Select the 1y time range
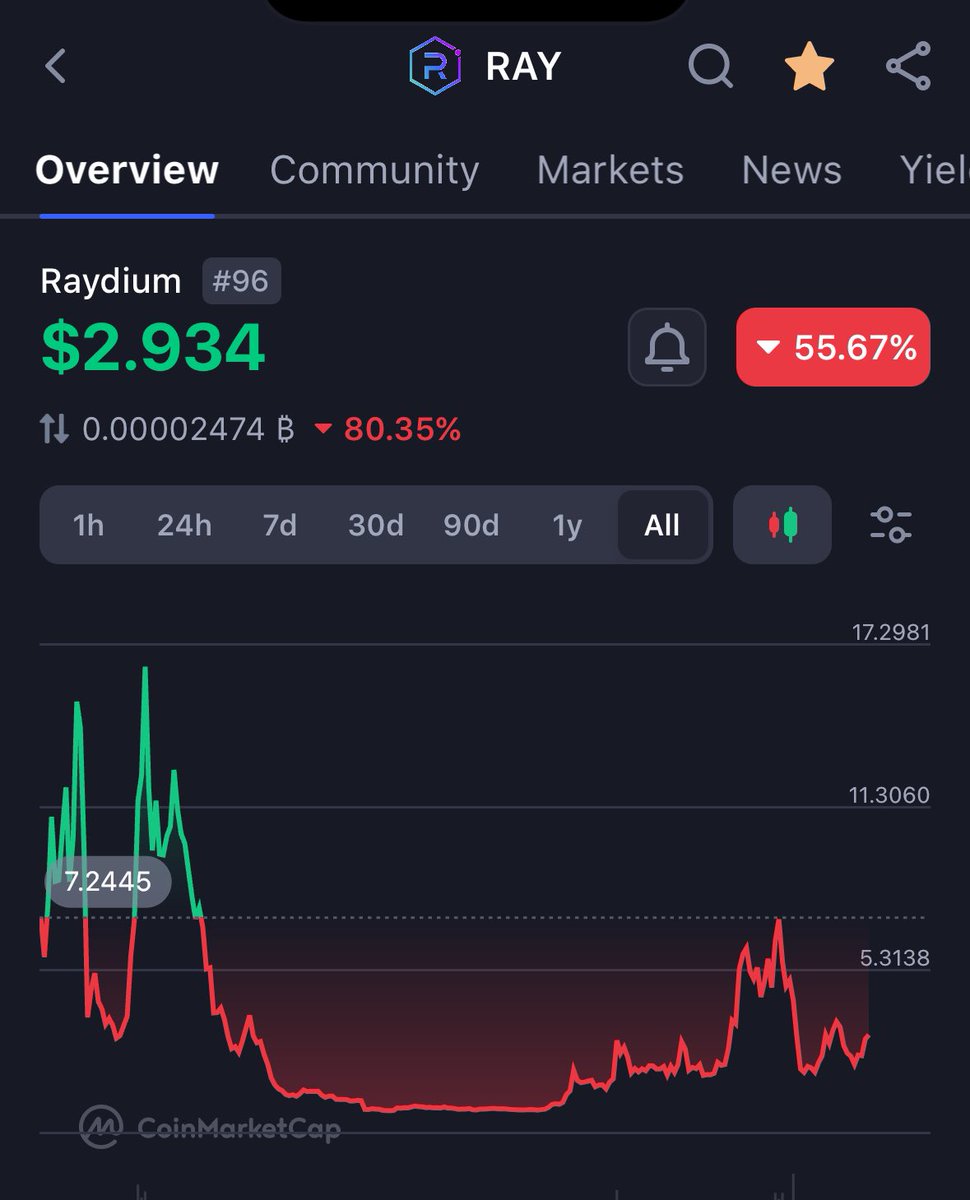 [x=567, y=525]
